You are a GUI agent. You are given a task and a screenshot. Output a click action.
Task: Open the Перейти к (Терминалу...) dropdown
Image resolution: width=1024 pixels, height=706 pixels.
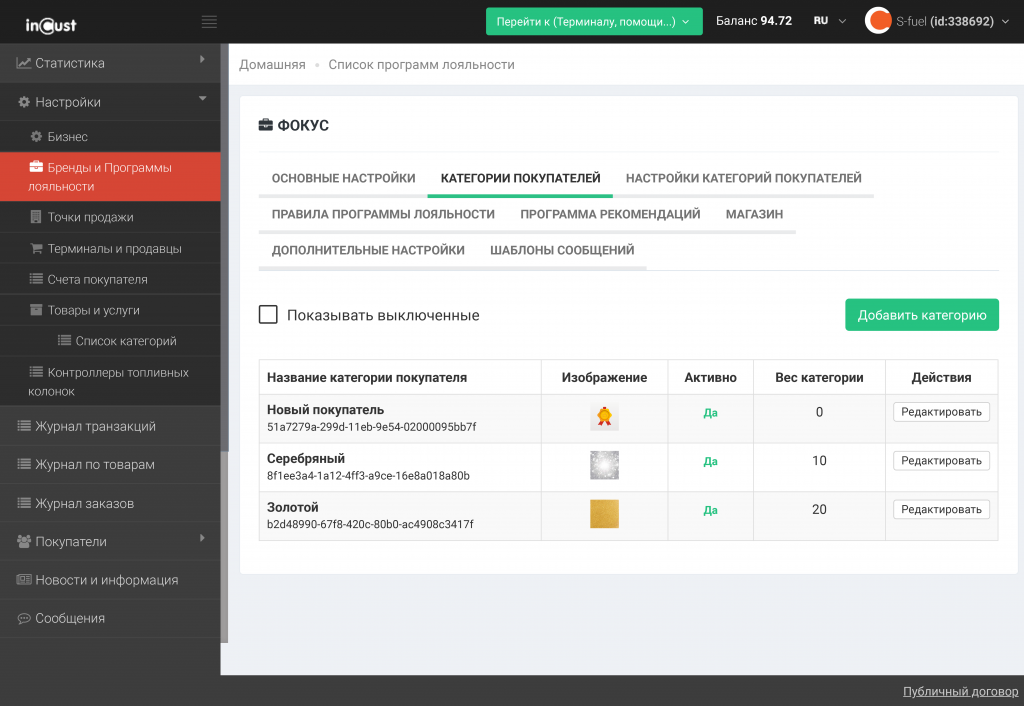(594, 21)
